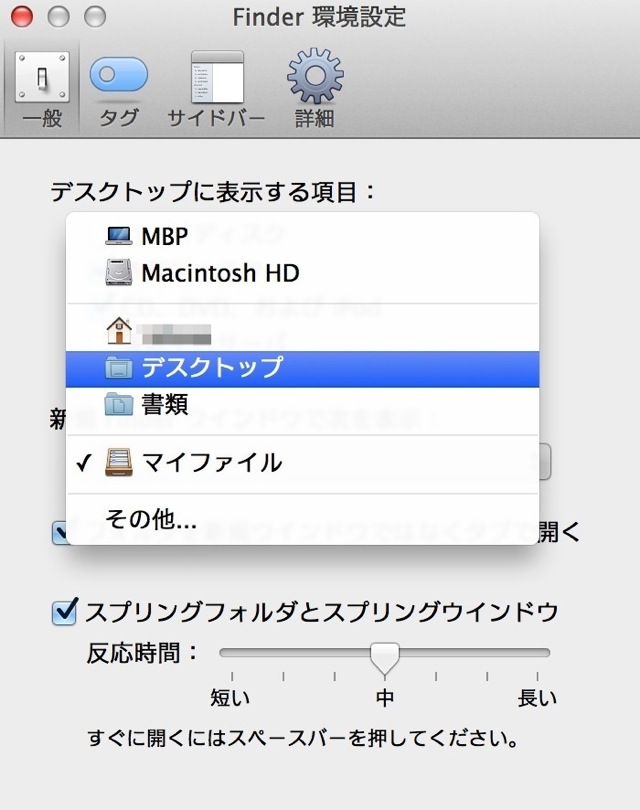Select デスクトップ in the popup menu

click(302, 368)
